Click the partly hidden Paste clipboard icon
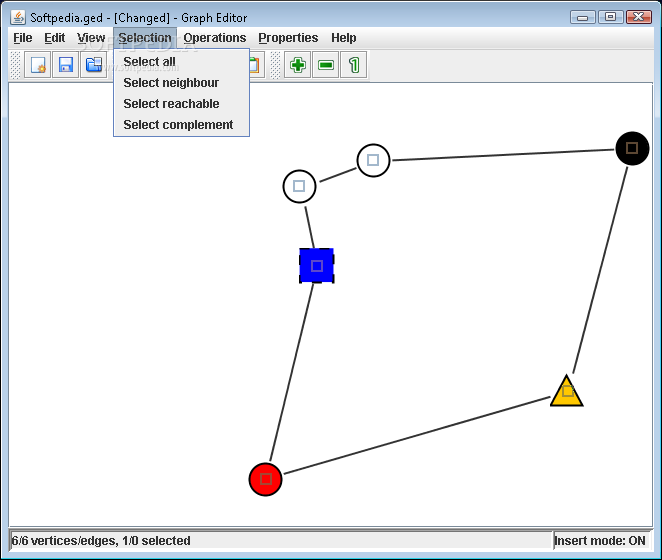Viewport: 662px width, 560px height. pyautogui.click(x=257, y=65)
